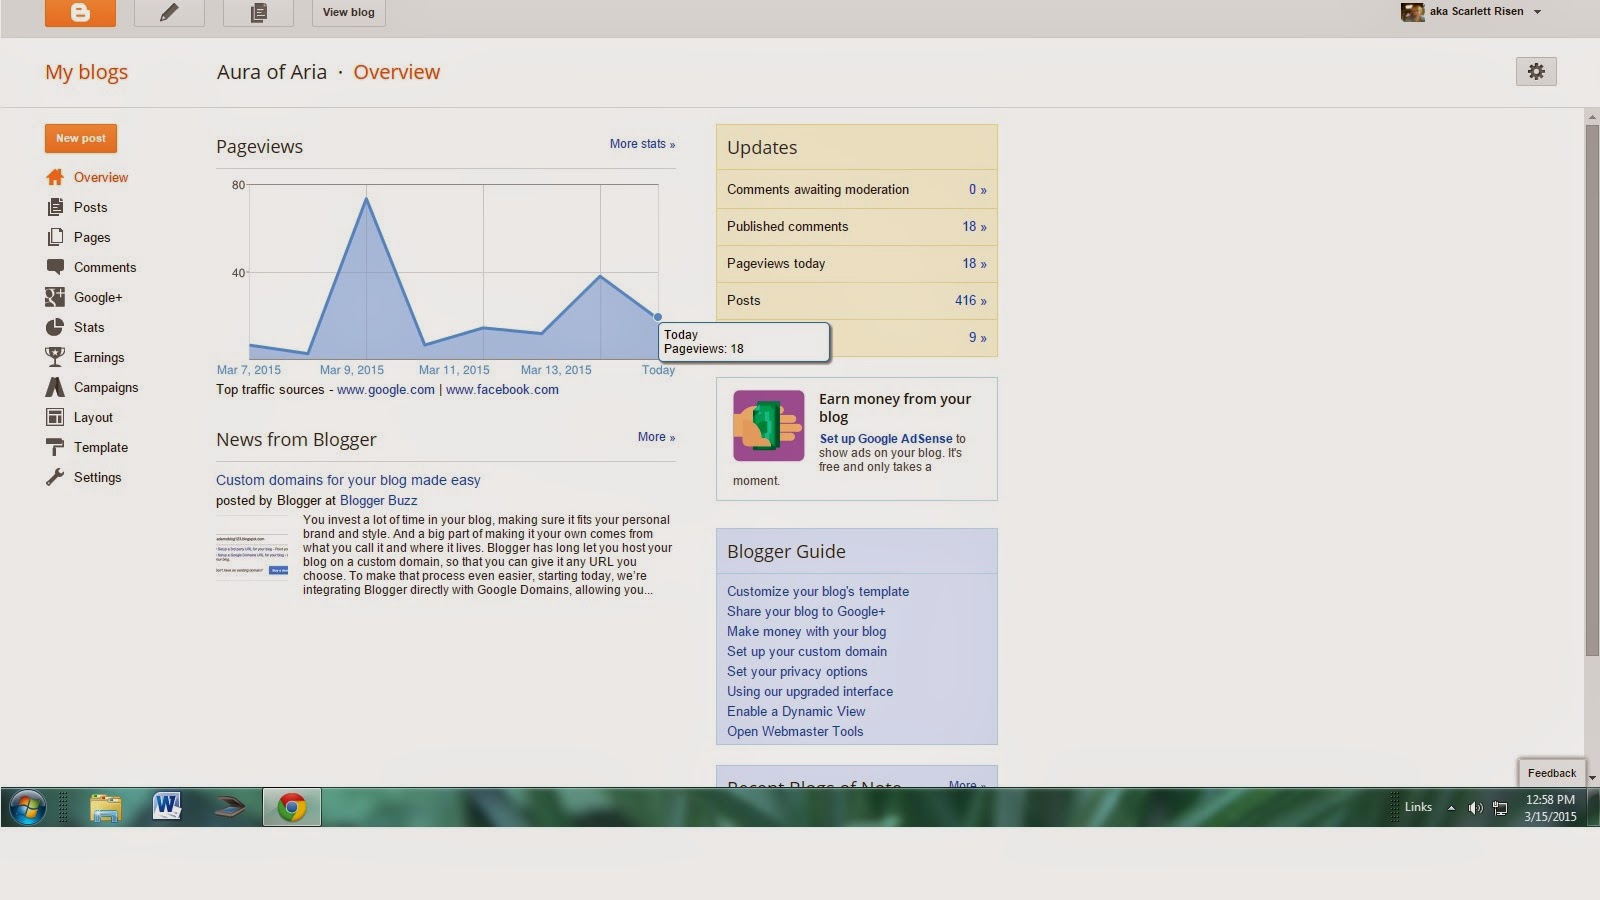Image resolution: width=1600 pixels, height=900 pixels.
Task: Click the page vertical scrollbar
Action: point(1592,392)
